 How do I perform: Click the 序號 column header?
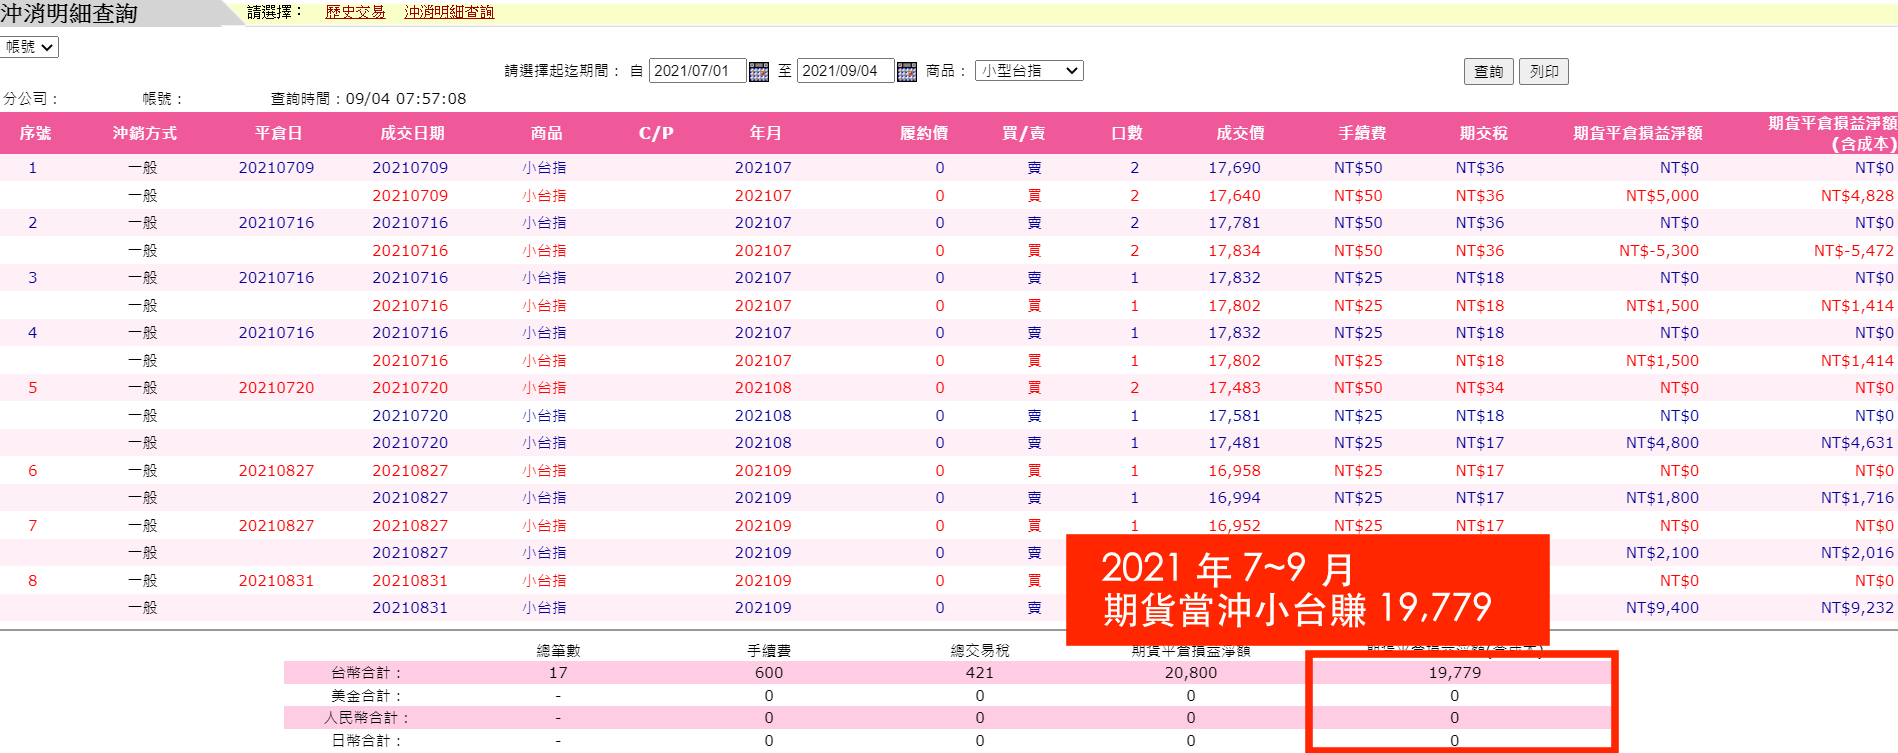tap(35, 133)
